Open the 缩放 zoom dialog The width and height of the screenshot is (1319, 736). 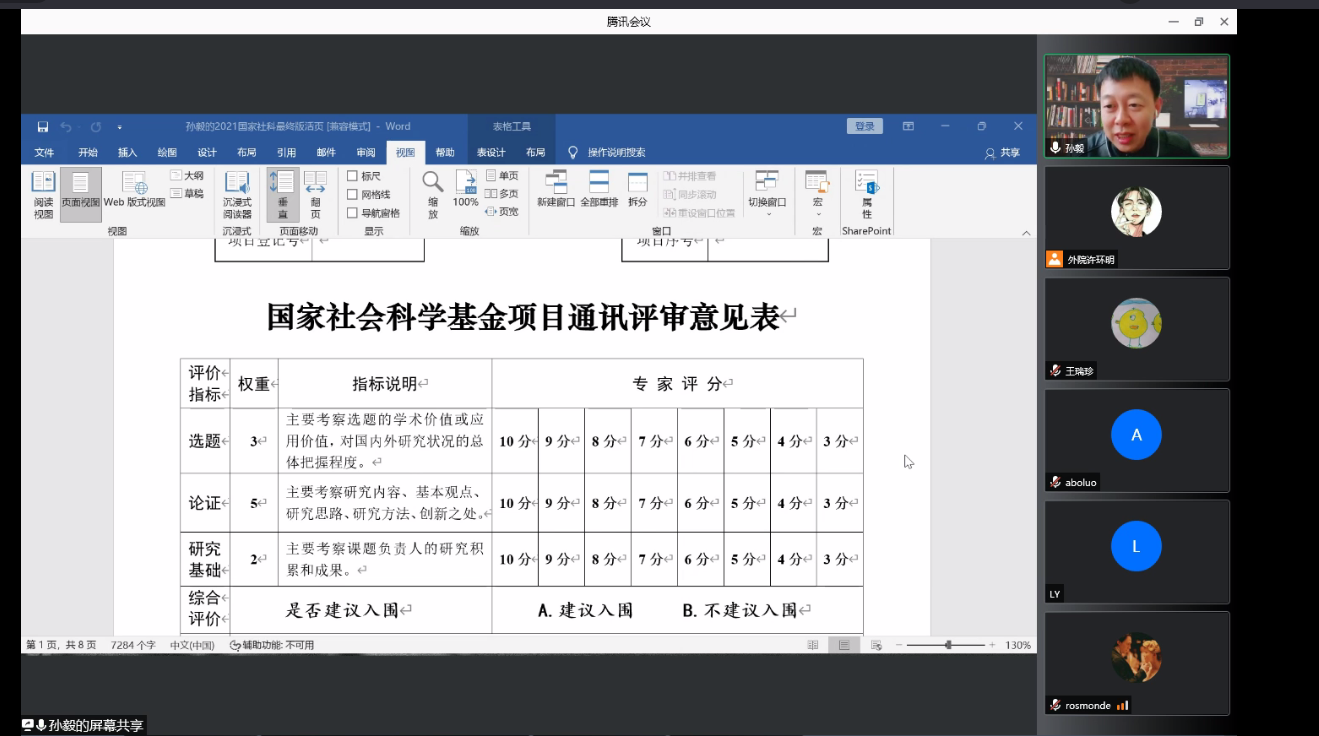tap(433, 194)
